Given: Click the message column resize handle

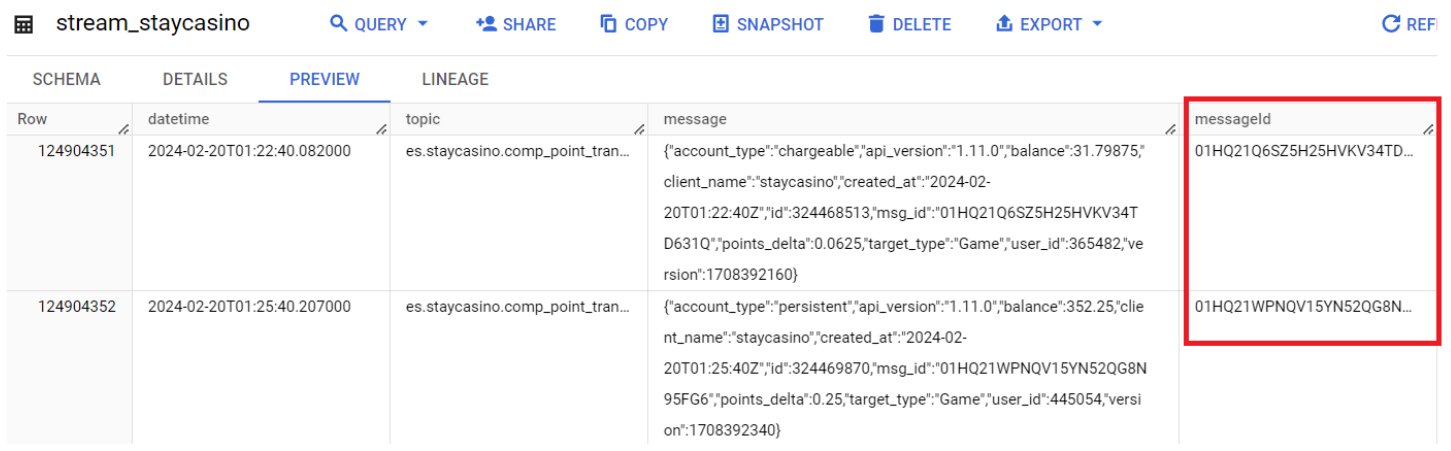Looking at the screenshot, I should (1169, 129).
